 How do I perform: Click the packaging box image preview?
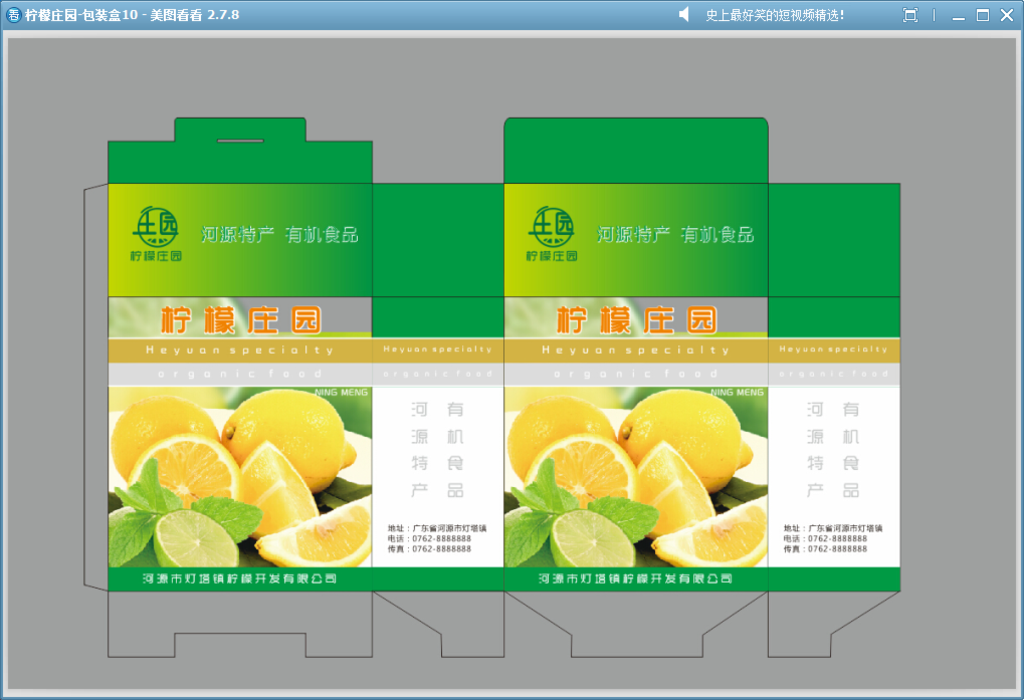[x=512, y=363]
